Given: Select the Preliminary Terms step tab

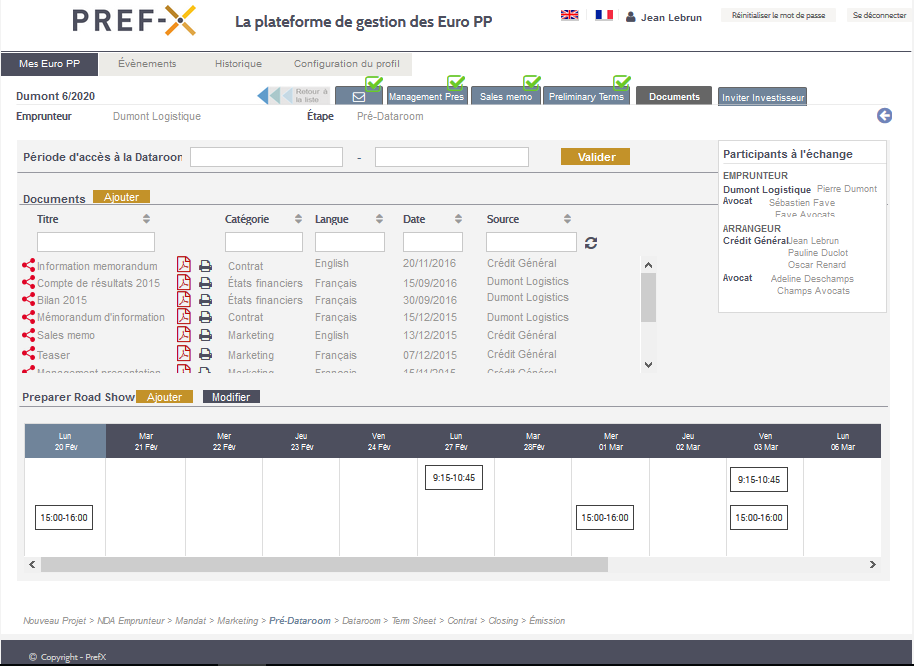Looking at the screenshot, I should 586,97.
